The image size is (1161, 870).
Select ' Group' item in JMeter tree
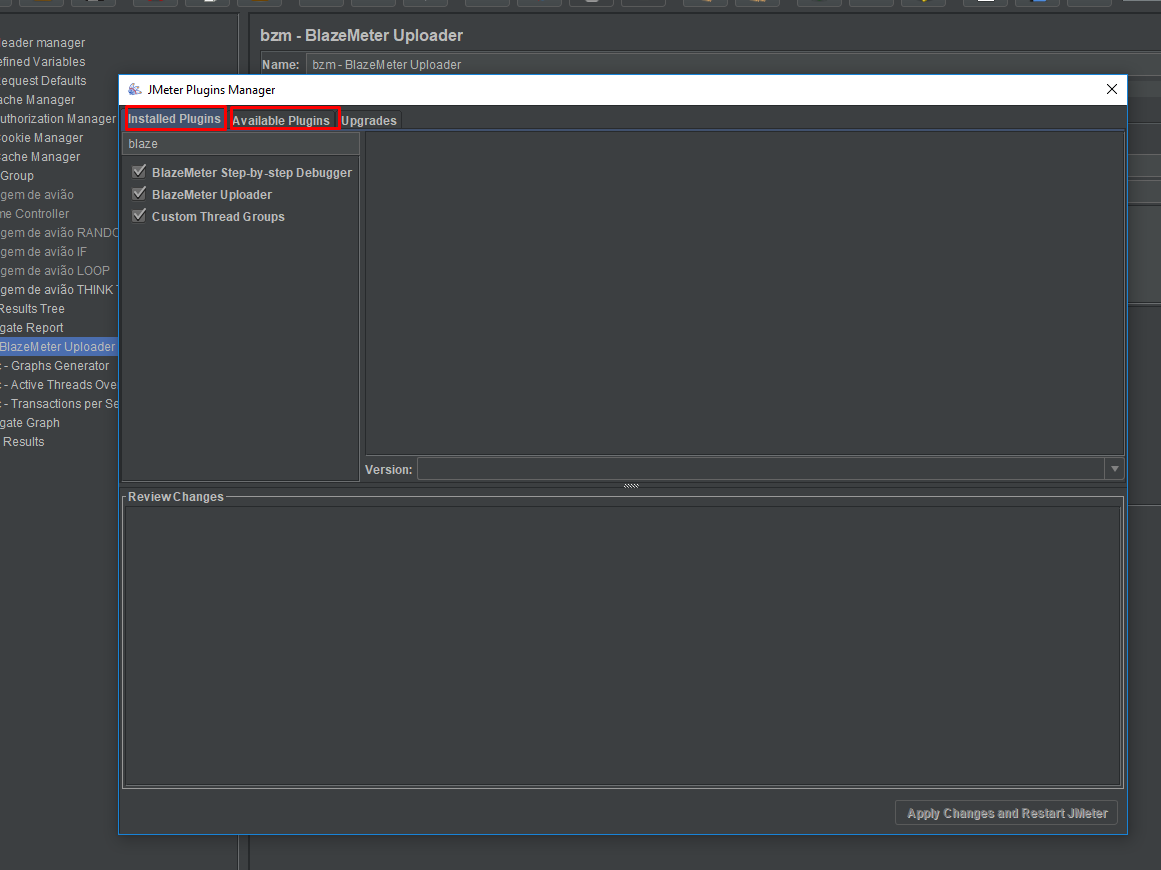17,176
